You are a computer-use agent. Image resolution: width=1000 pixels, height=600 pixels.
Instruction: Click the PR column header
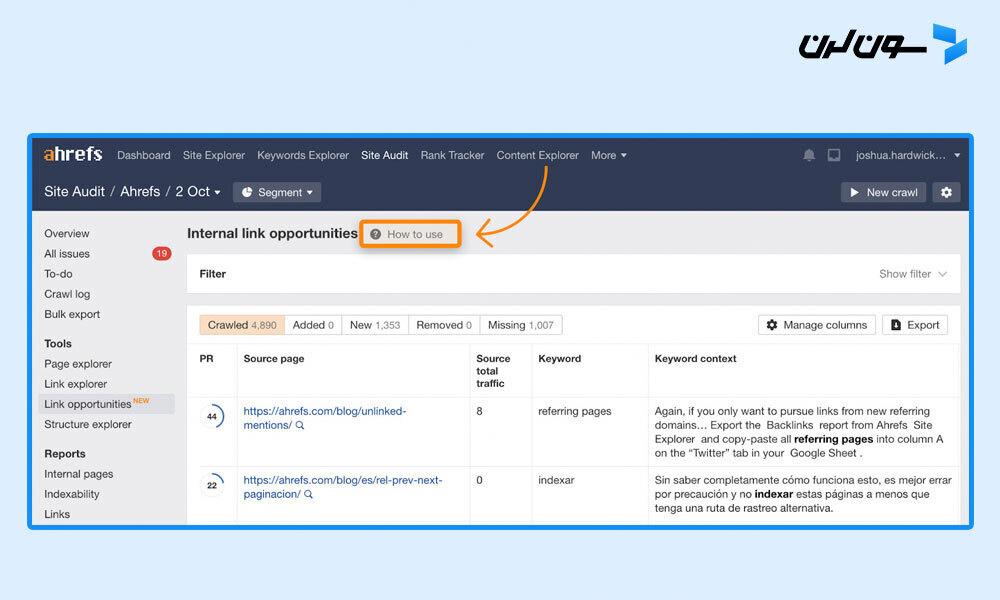206,358
